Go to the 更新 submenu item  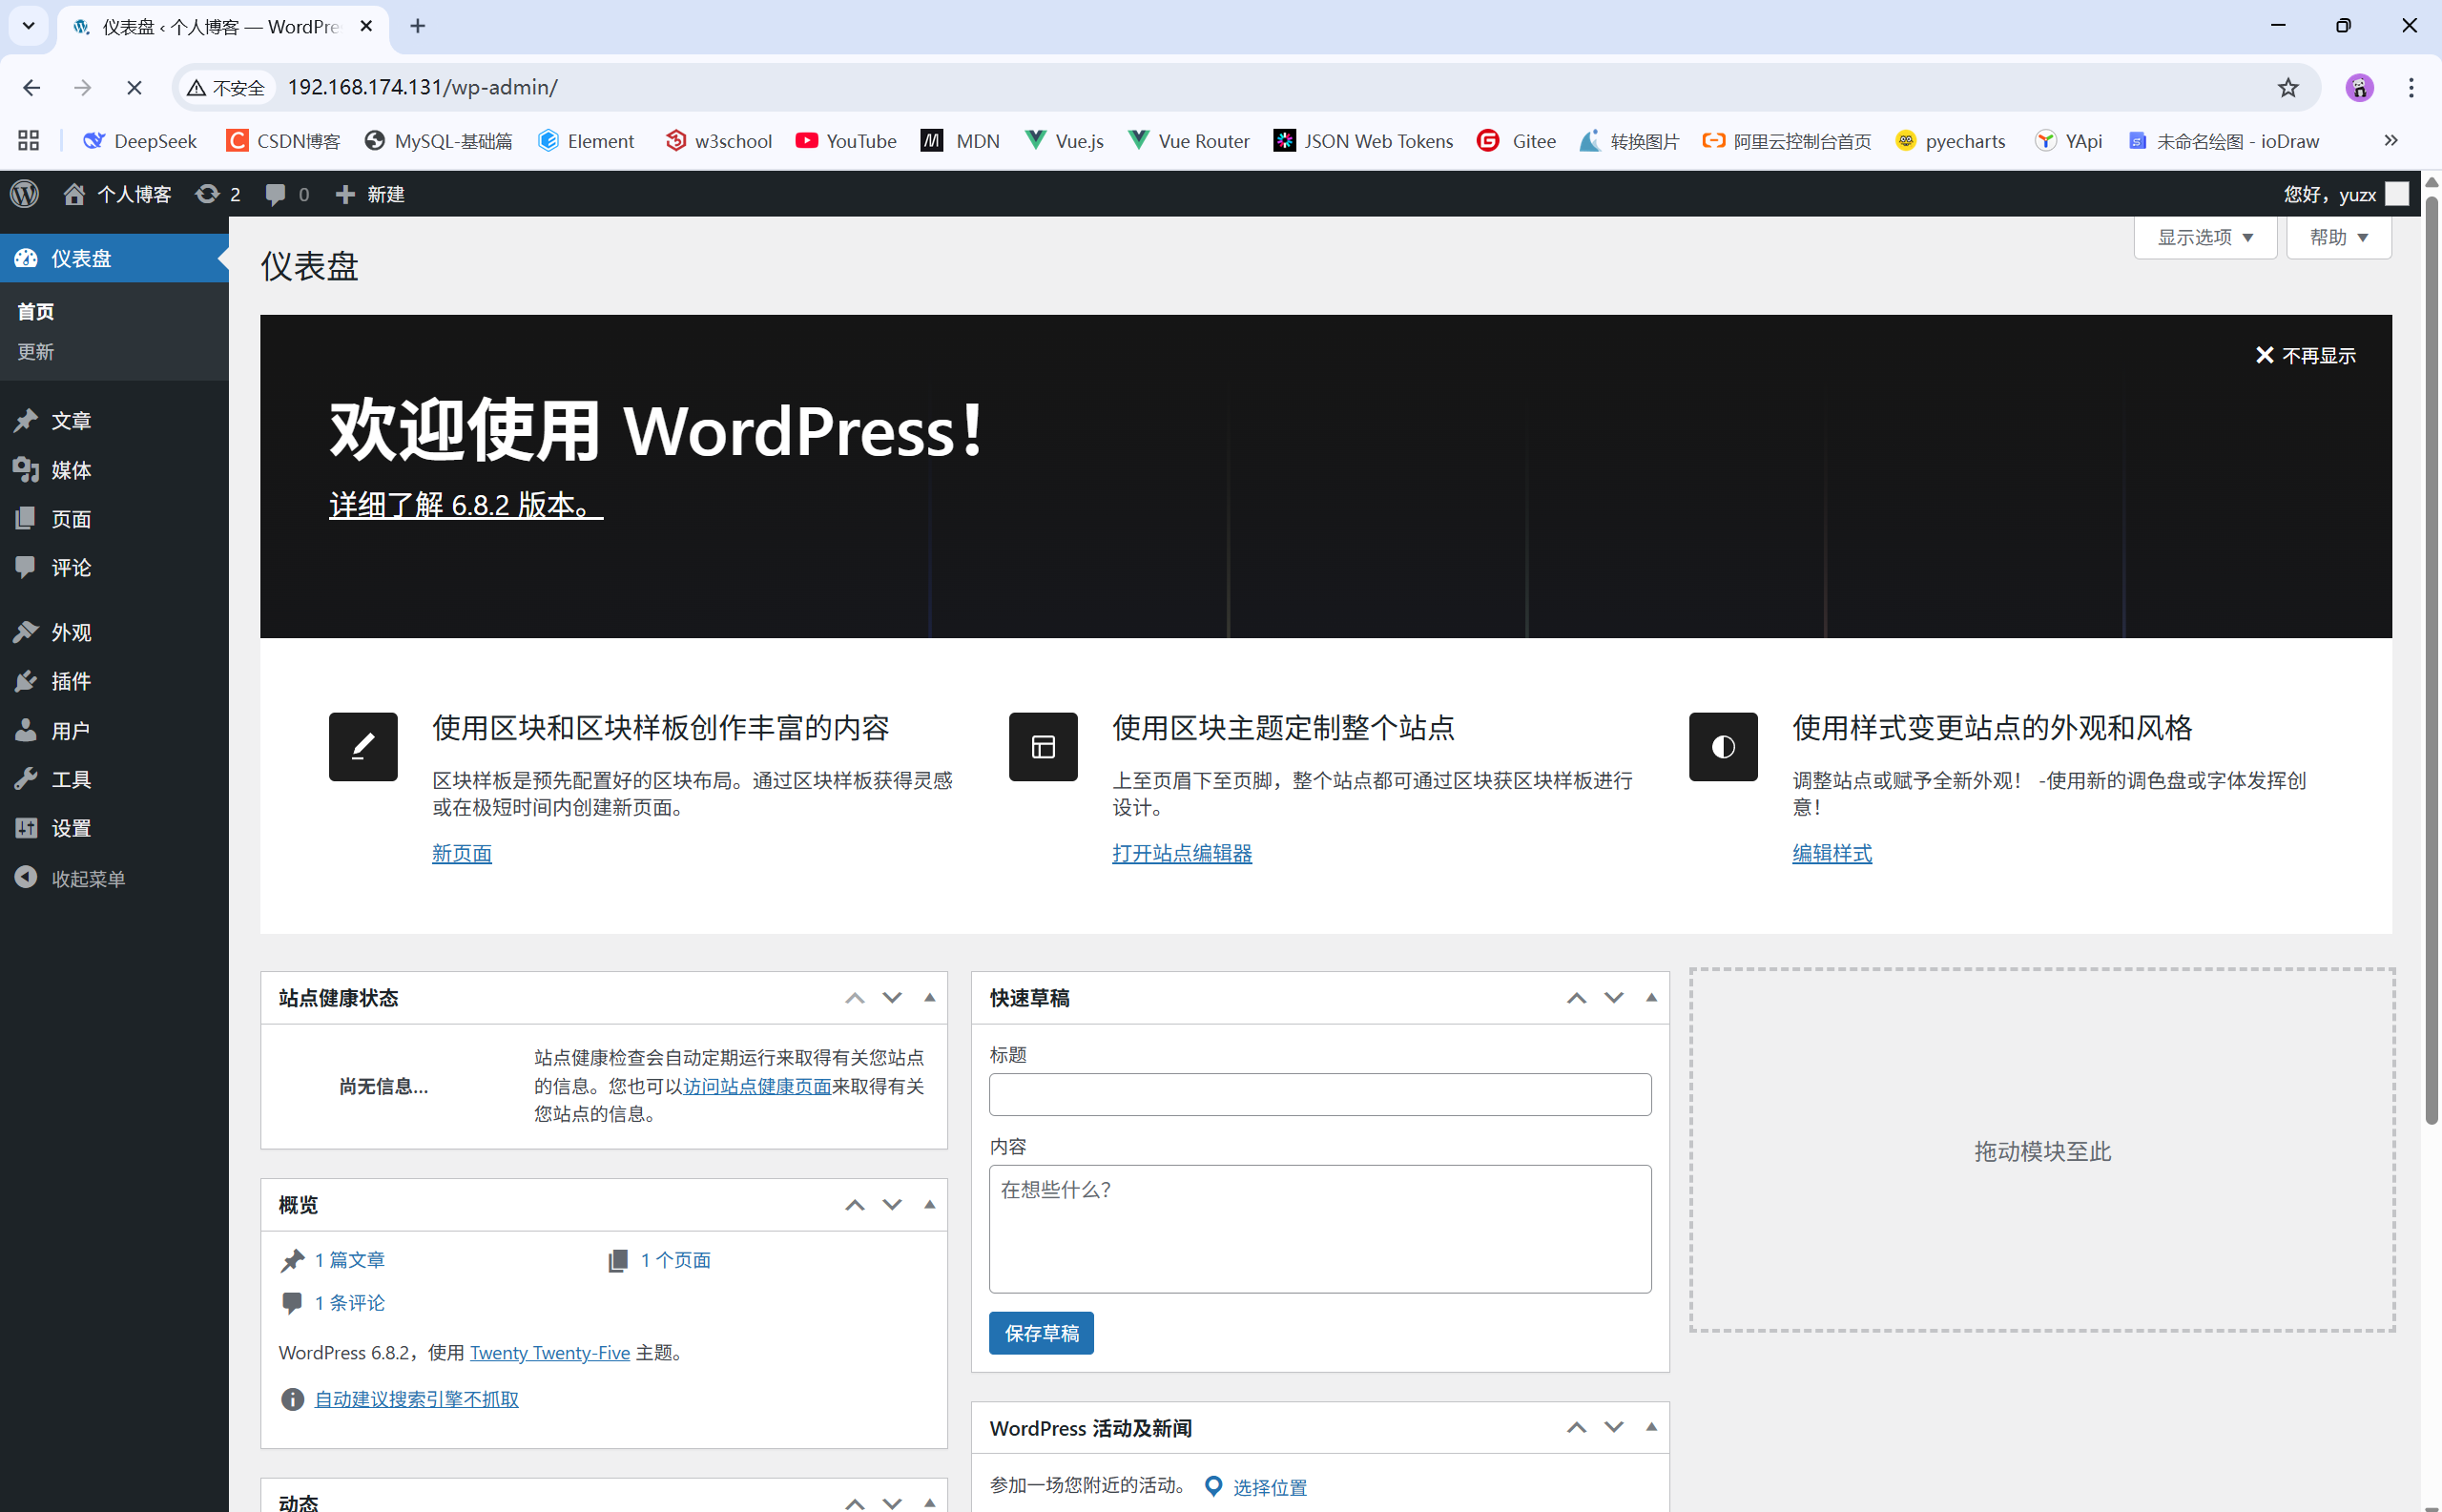click(x=36, y=352)
